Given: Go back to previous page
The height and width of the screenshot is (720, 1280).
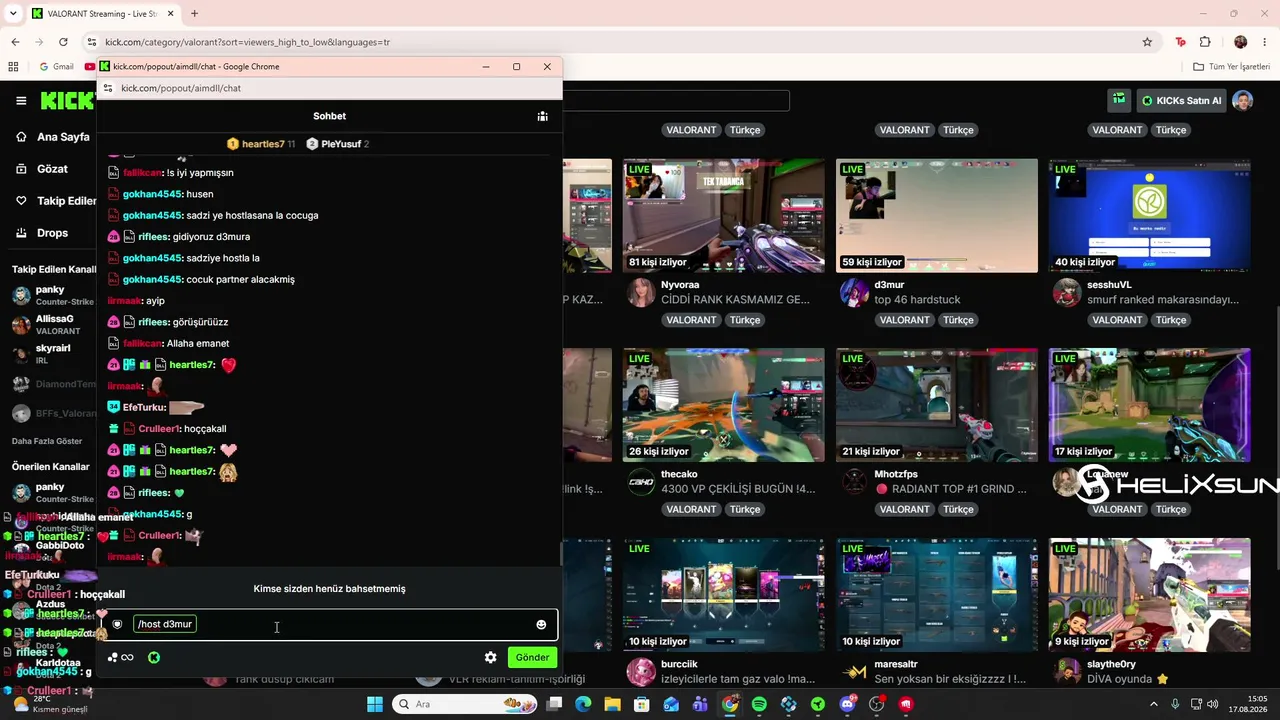Looking at the screenshot, I should [15, 42].
